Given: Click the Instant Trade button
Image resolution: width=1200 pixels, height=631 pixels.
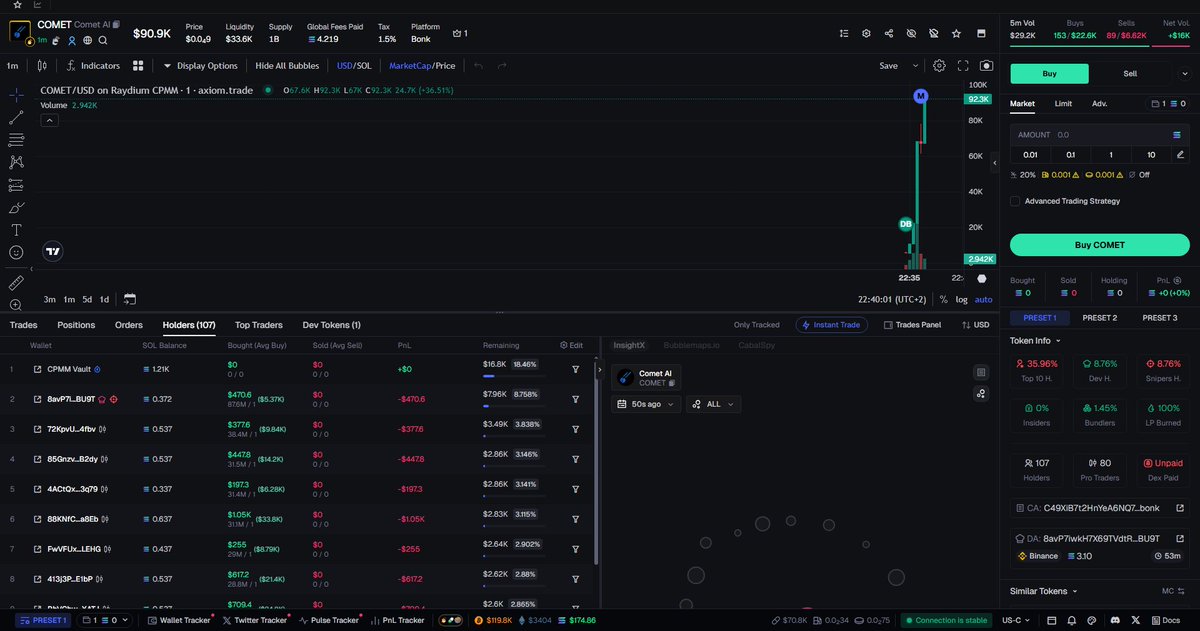Looking at the screenshot, I should click(832, 325).
